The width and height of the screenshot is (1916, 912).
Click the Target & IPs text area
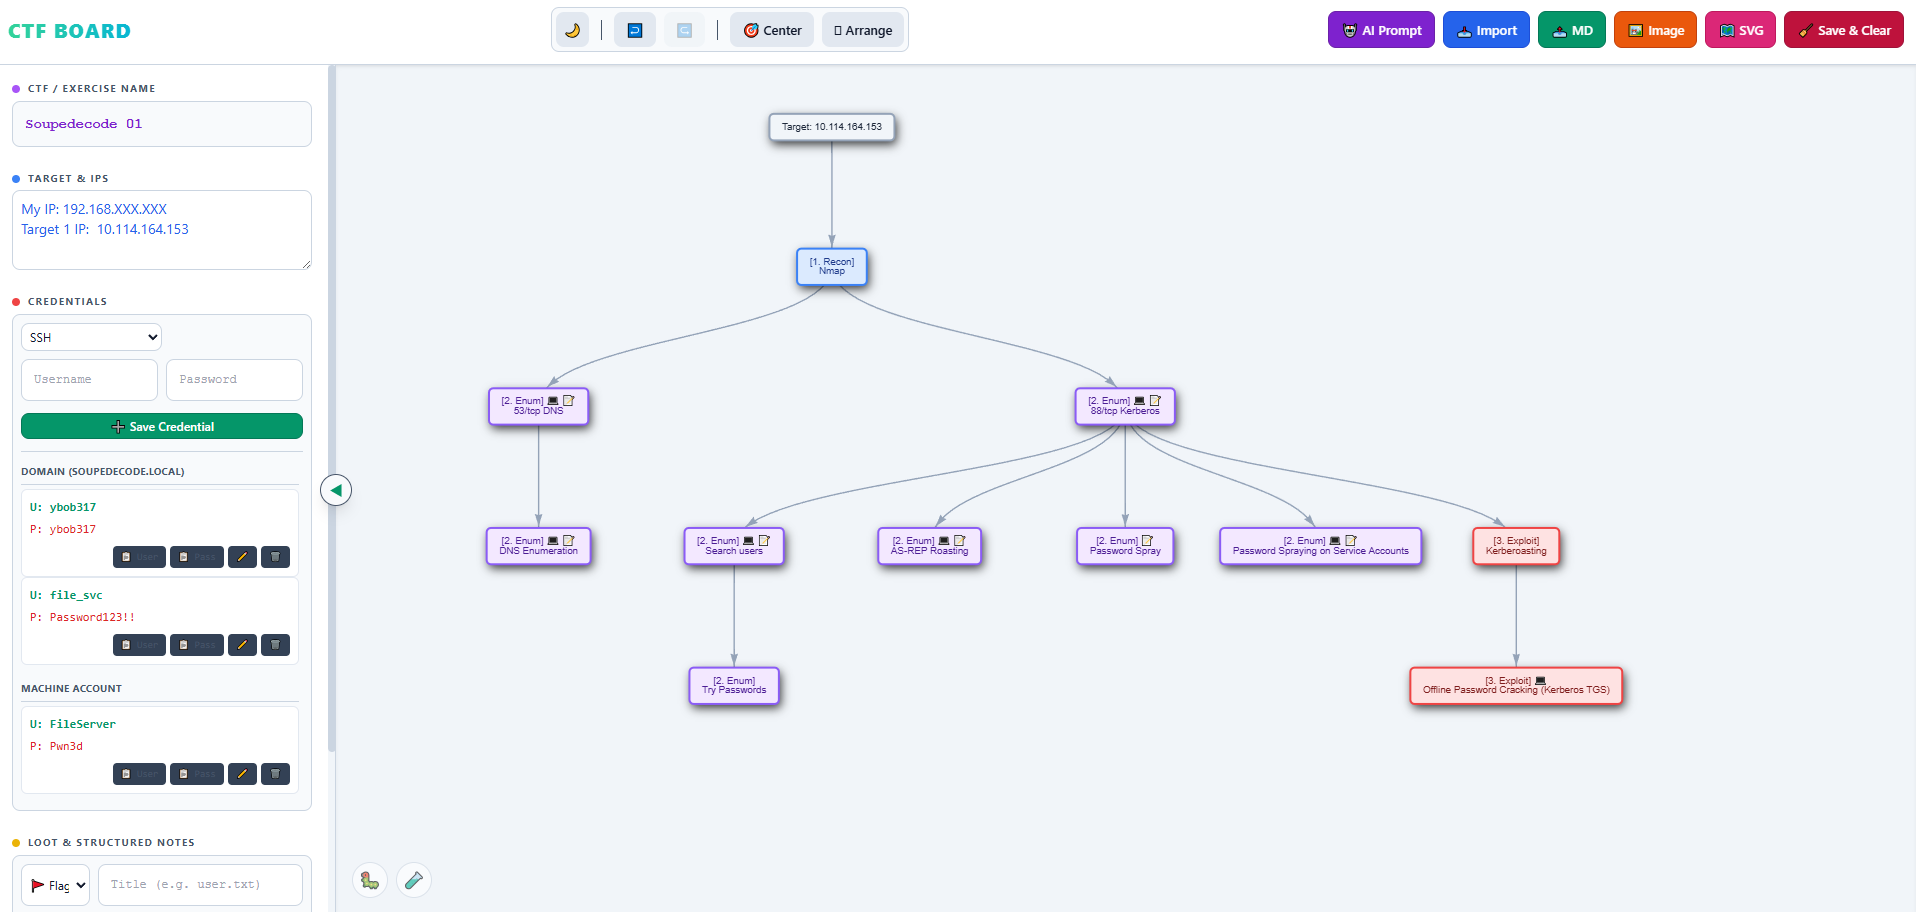[x=162, y=230]
